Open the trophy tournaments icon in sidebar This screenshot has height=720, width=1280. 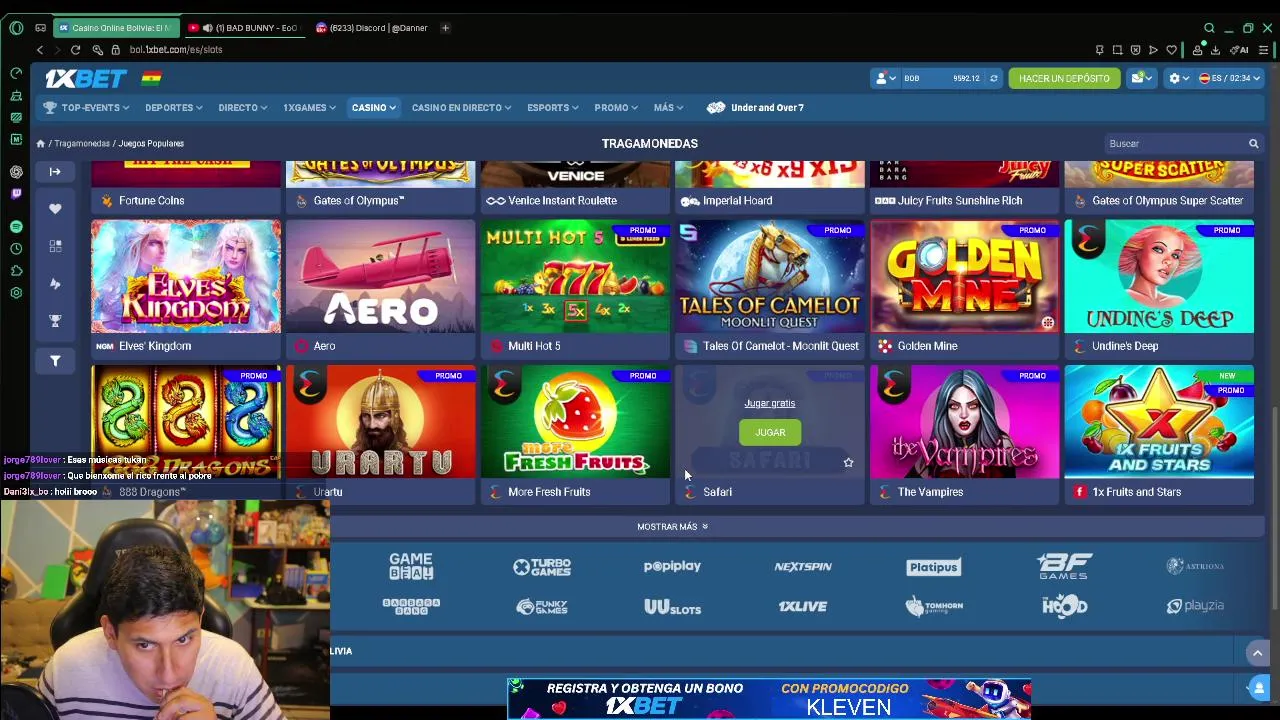(x=55, y=321)
